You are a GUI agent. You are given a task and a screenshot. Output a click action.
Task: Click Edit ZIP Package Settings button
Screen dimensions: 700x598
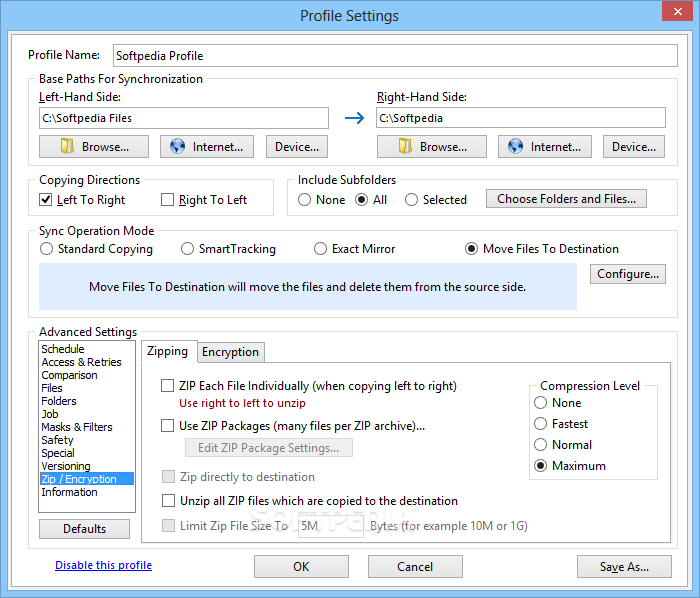[x=269, y=448]
